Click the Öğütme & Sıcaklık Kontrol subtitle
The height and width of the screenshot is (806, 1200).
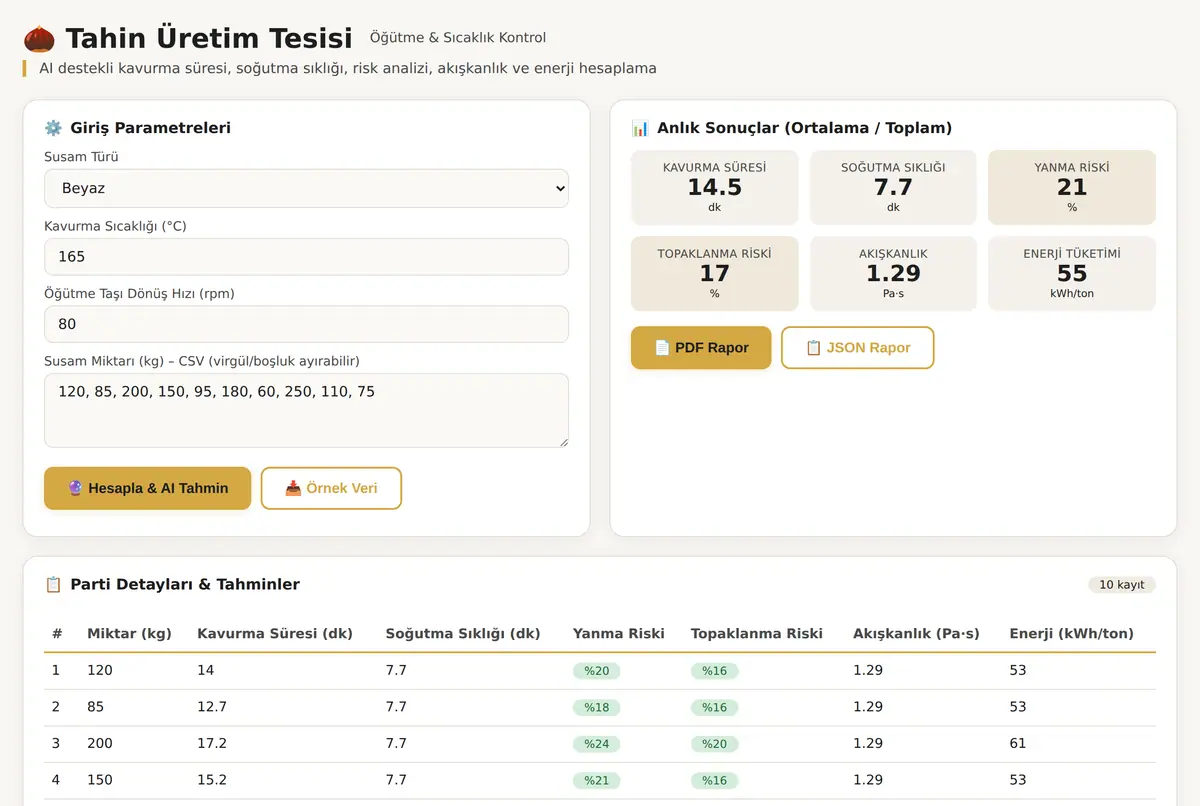coord(458,38)
